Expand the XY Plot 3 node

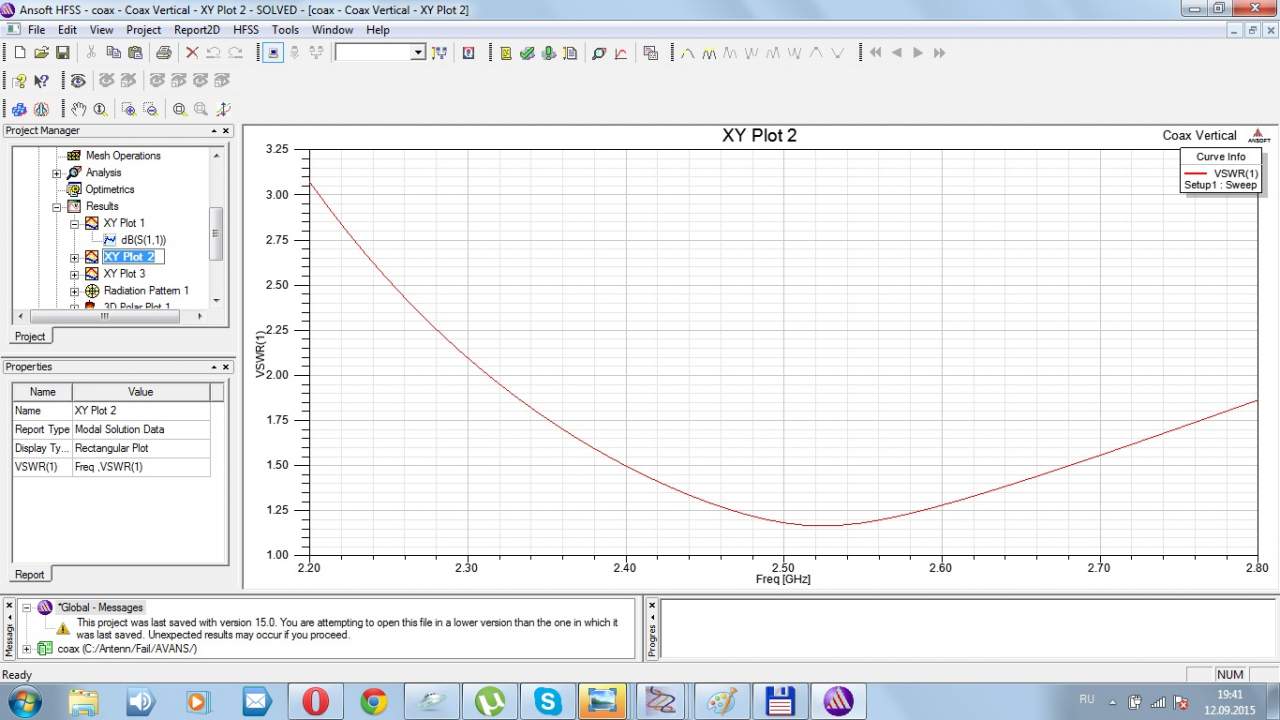point(74,274)
